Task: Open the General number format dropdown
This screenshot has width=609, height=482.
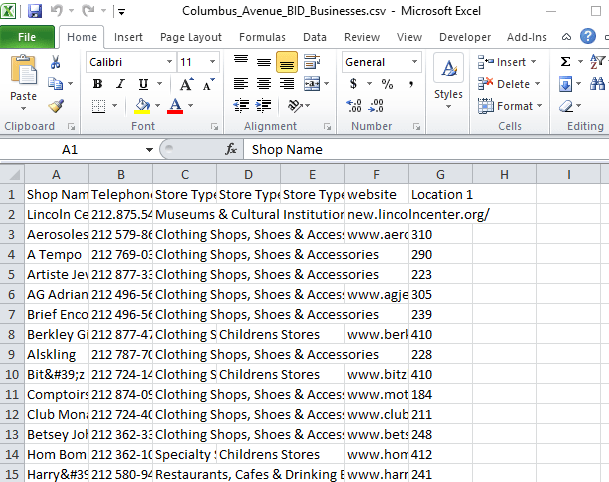Action: (x=414, y=62)
